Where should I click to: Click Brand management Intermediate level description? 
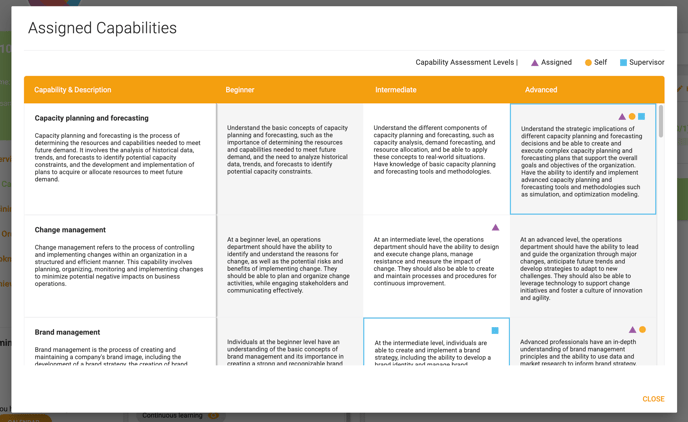point(432,353)
